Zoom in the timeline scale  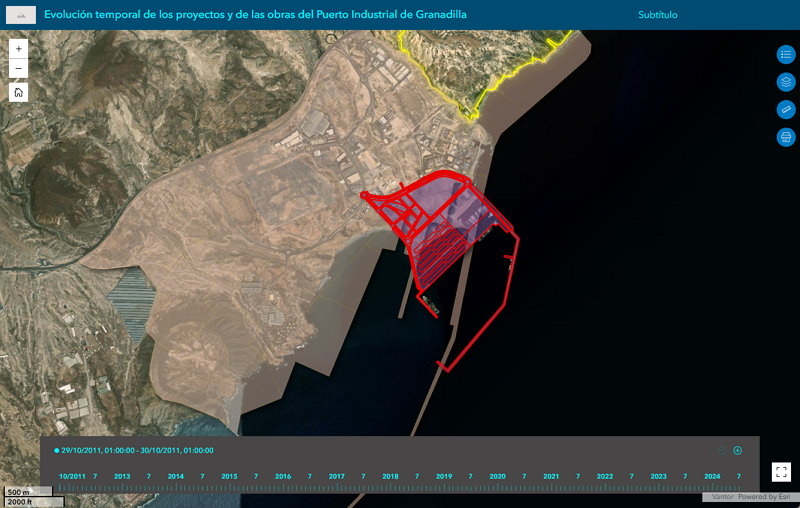click(x=737, y=450)
